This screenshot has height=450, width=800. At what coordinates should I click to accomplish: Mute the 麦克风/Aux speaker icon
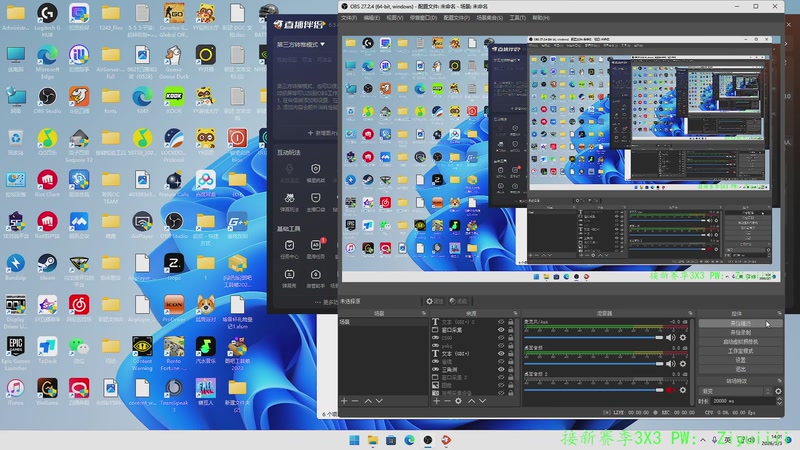pos(670,337)
